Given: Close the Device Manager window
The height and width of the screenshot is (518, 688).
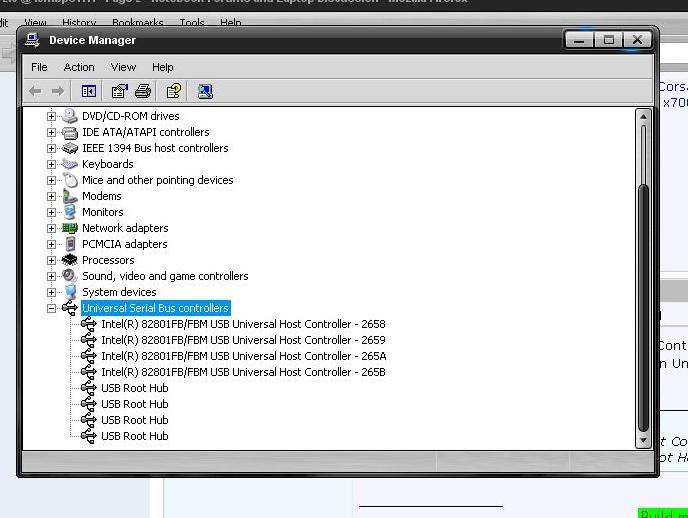Looking at the screenshot, I should point(638,40).
